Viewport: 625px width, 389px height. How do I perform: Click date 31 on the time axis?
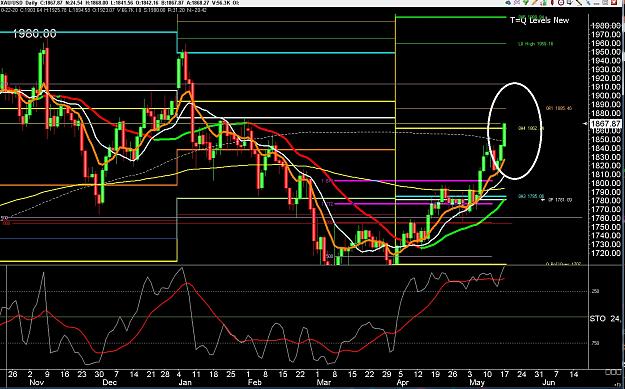(x=539, y=374)
